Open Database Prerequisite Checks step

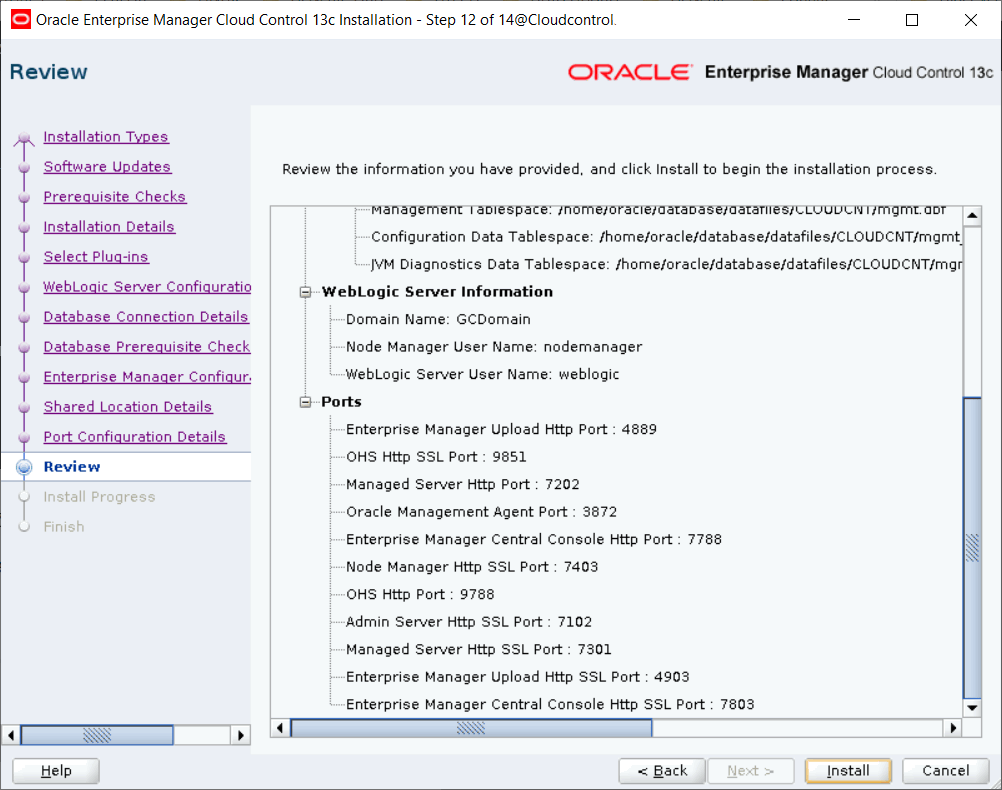click(147, 347)
